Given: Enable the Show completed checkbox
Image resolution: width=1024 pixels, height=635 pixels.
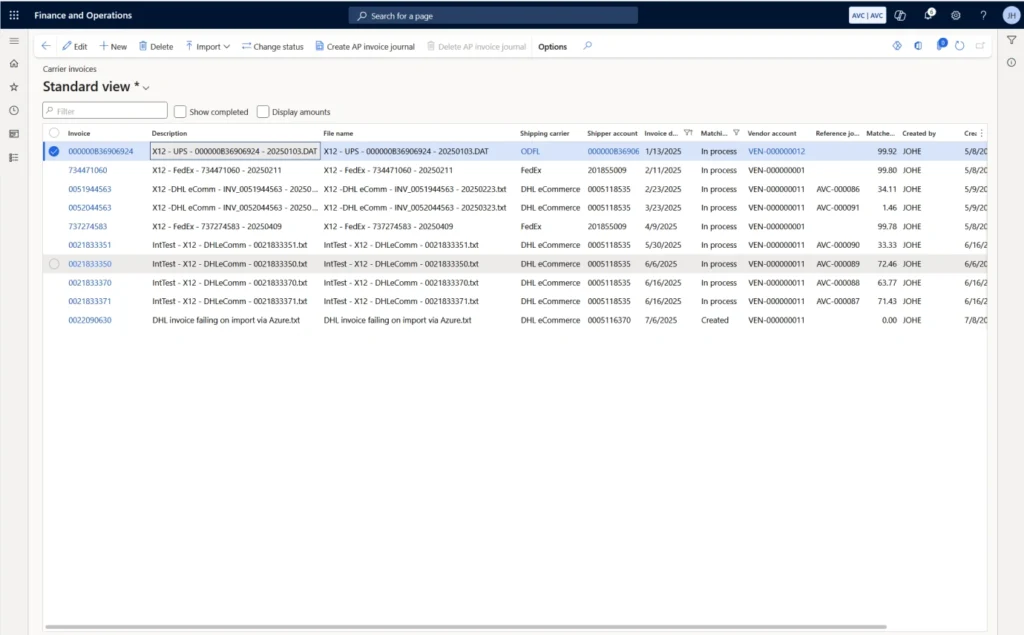Looking at the screenshot, I should 181,111.
